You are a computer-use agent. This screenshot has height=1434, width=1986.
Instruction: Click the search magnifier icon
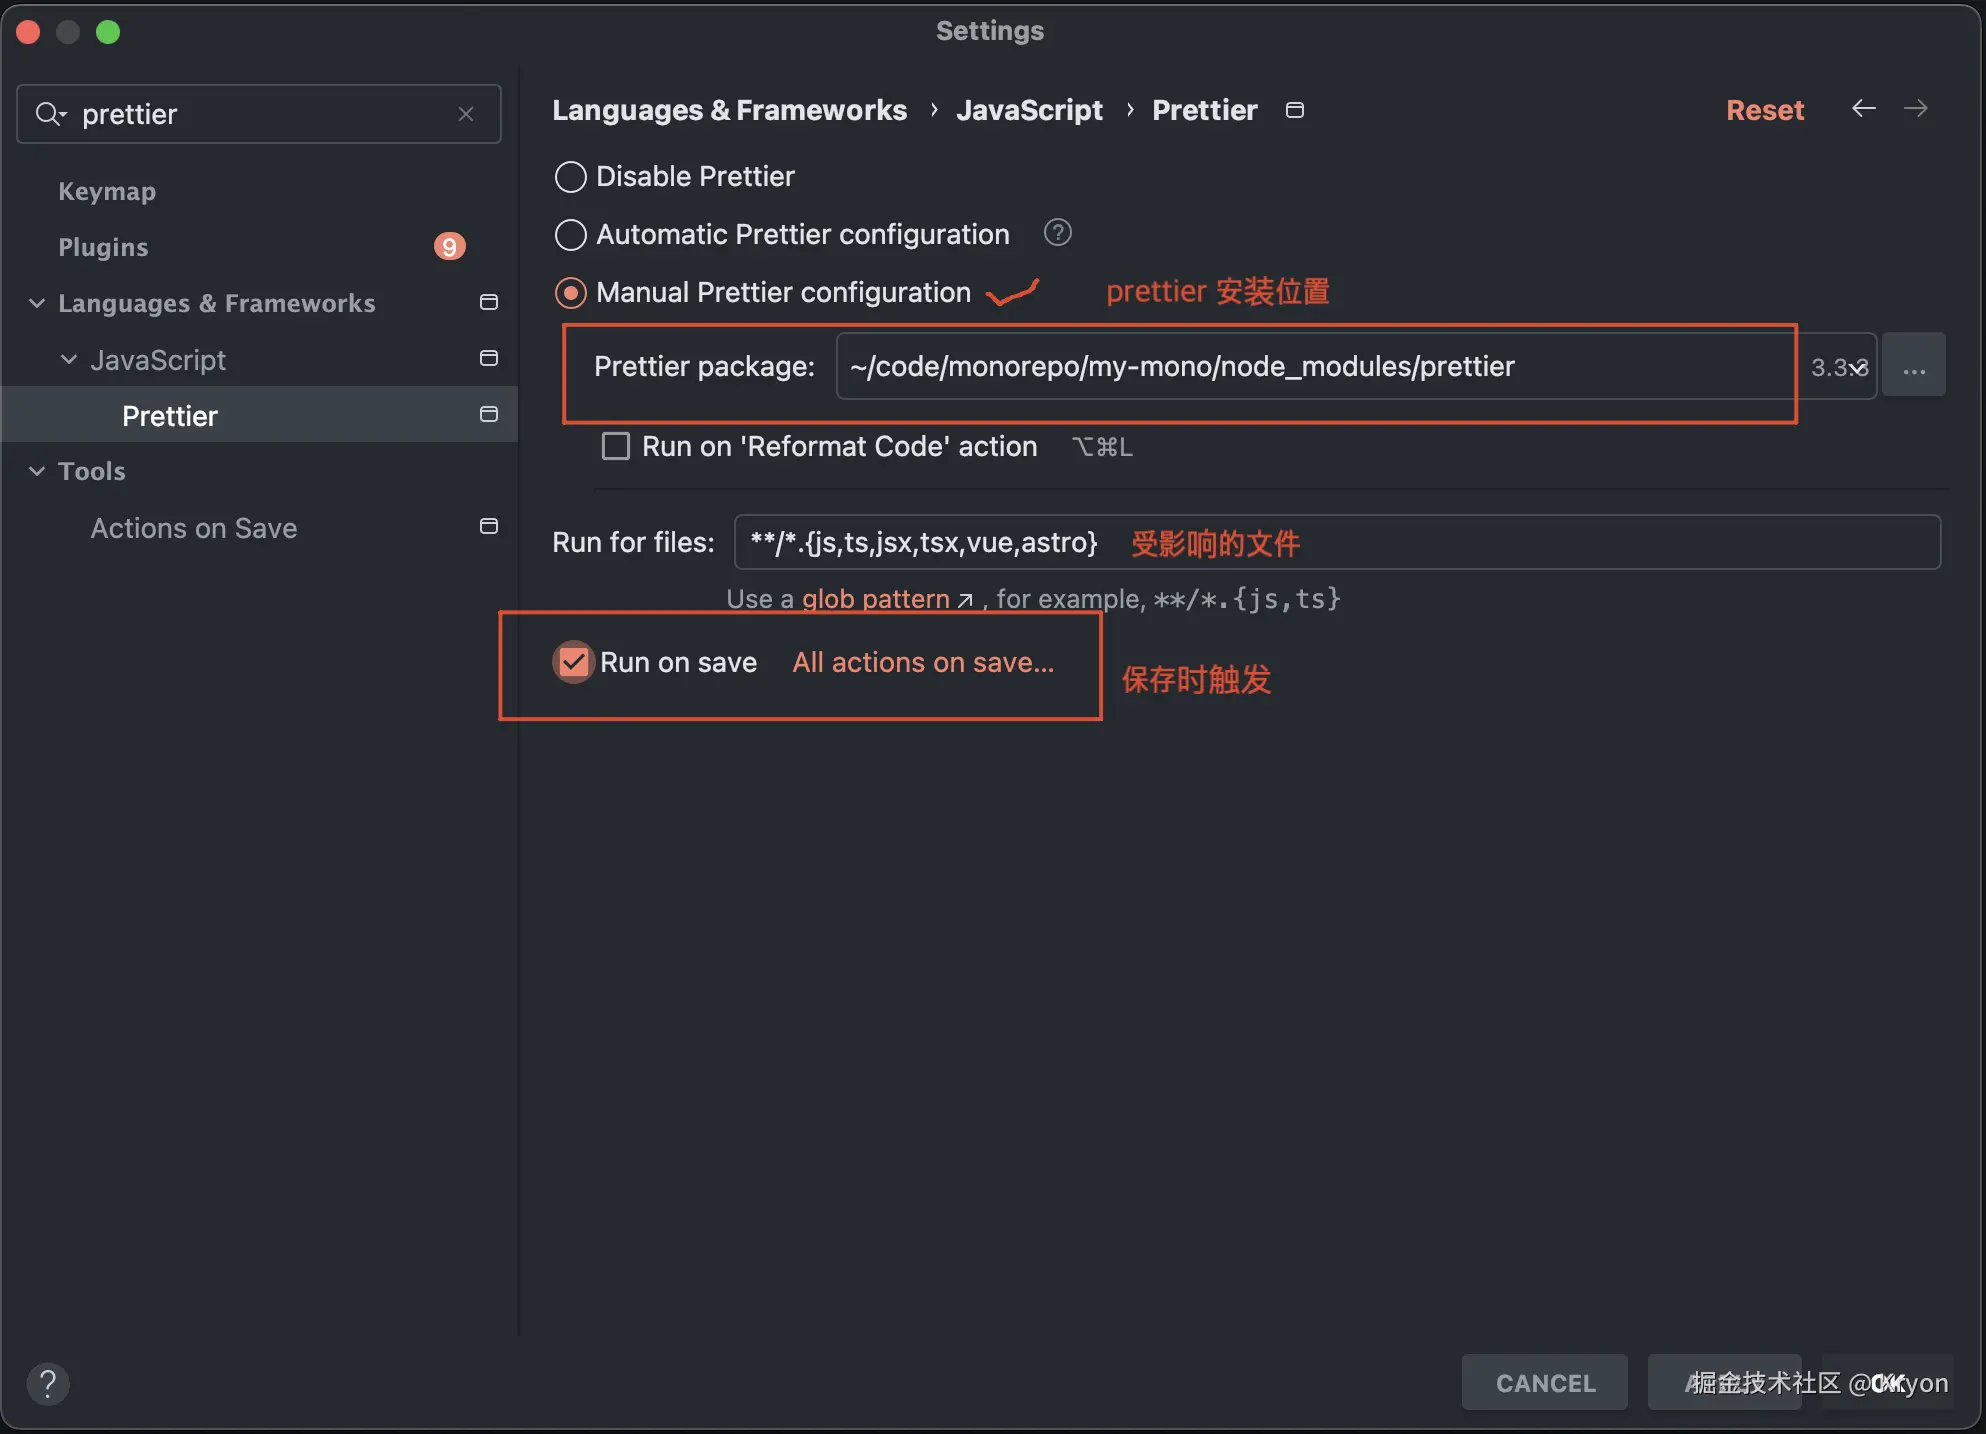click(49, 114)
